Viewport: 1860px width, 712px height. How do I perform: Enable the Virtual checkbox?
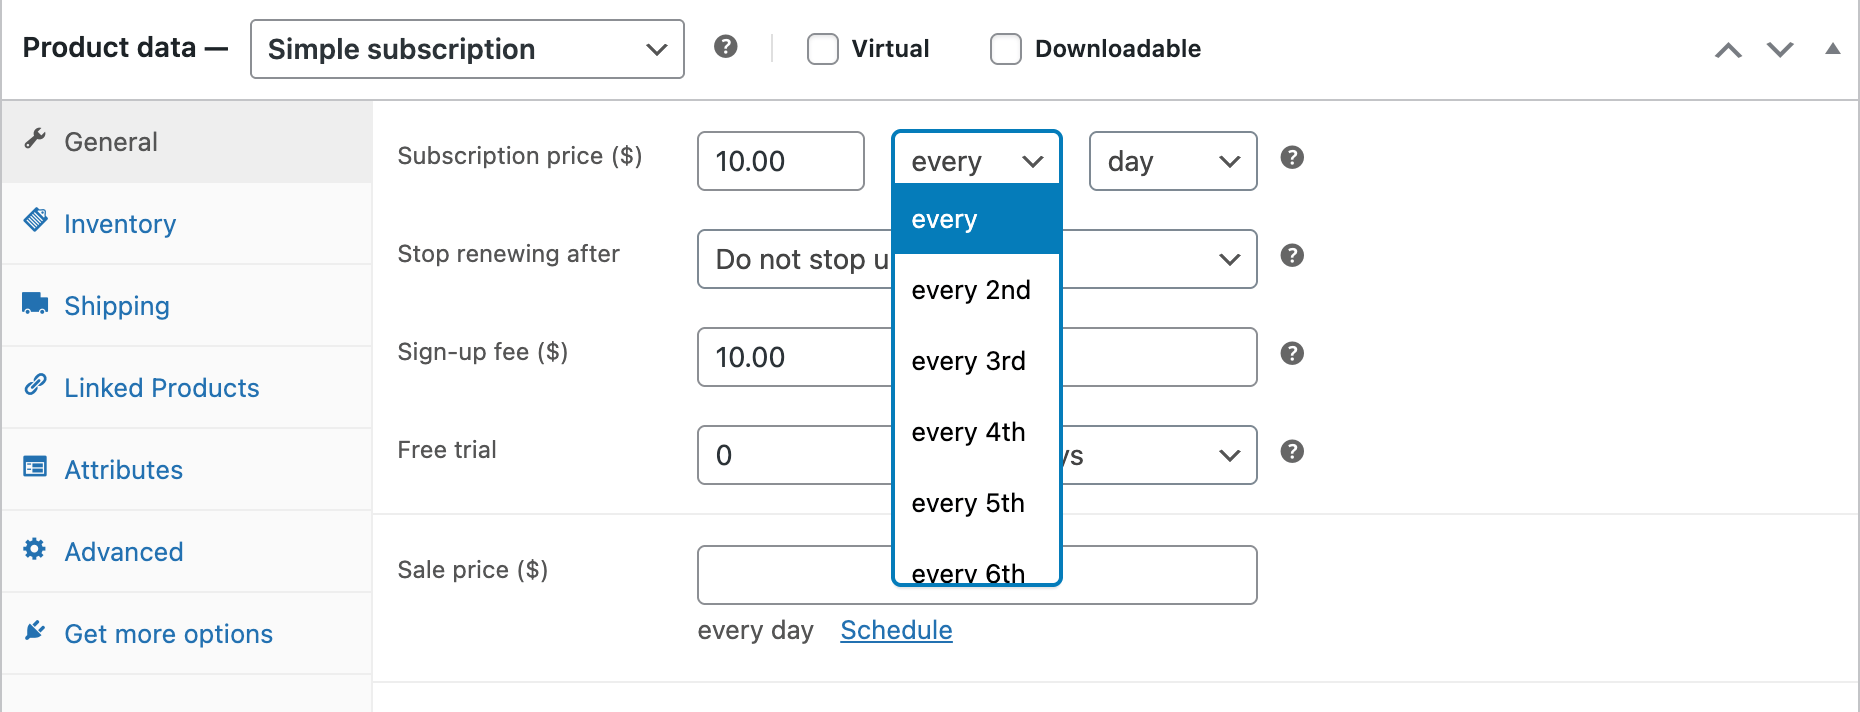coord(823,49)
